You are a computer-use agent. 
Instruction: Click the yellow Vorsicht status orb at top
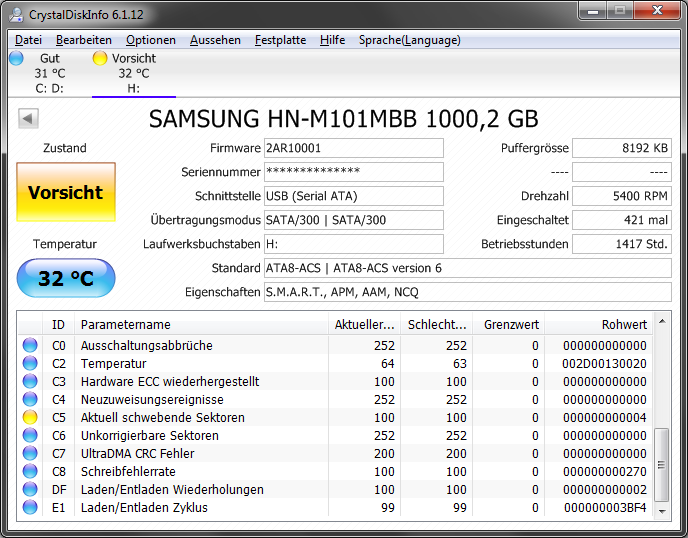tap(100, 58)
